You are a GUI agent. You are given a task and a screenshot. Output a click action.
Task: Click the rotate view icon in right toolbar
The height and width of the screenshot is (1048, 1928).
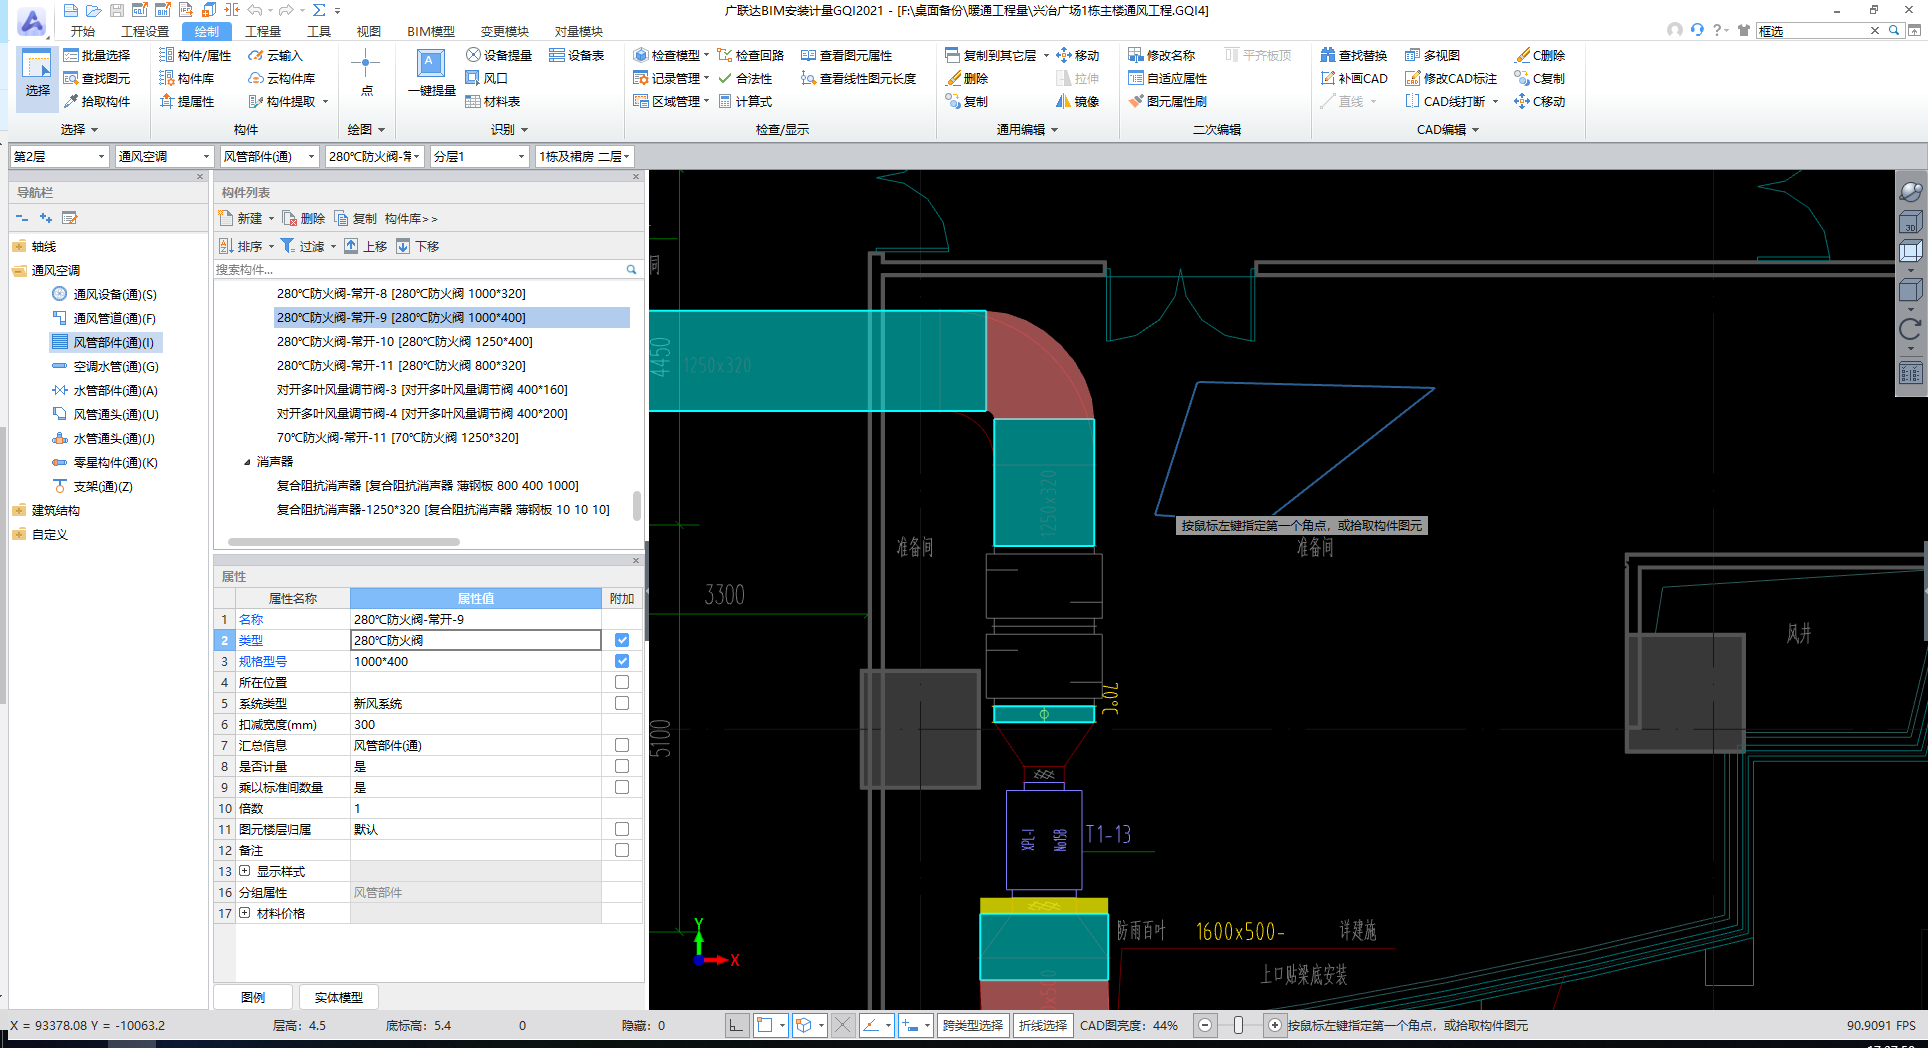click(x=1910, y=329)
